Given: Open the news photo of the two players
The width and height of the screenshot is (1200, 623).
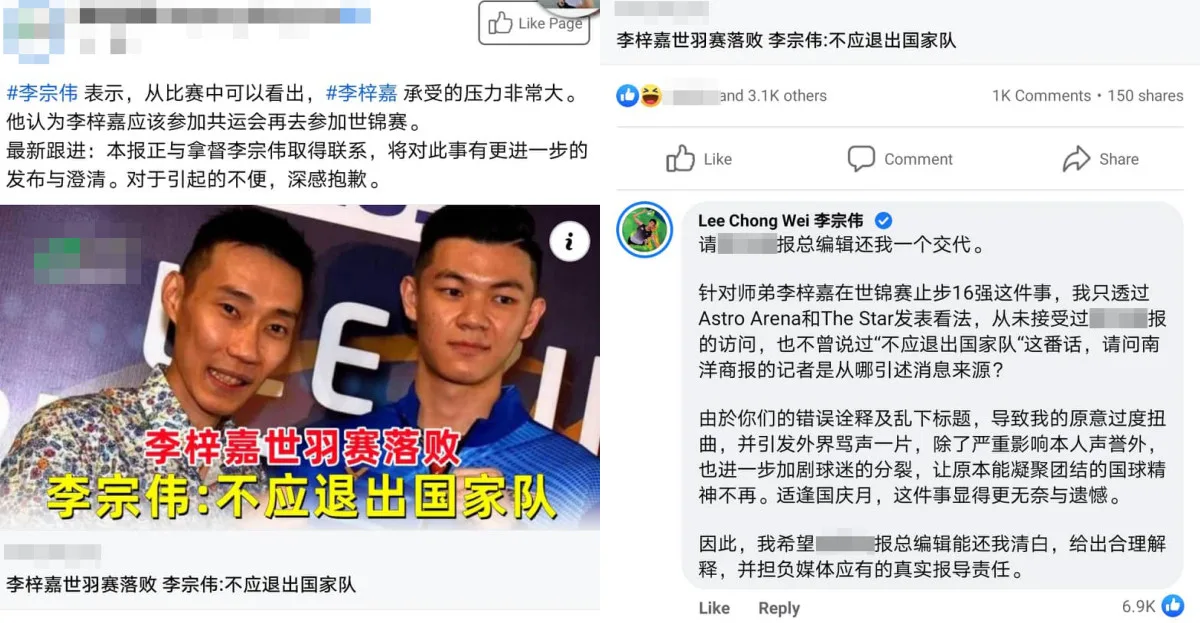Looking at the screenshot, I should pos(300,367).
